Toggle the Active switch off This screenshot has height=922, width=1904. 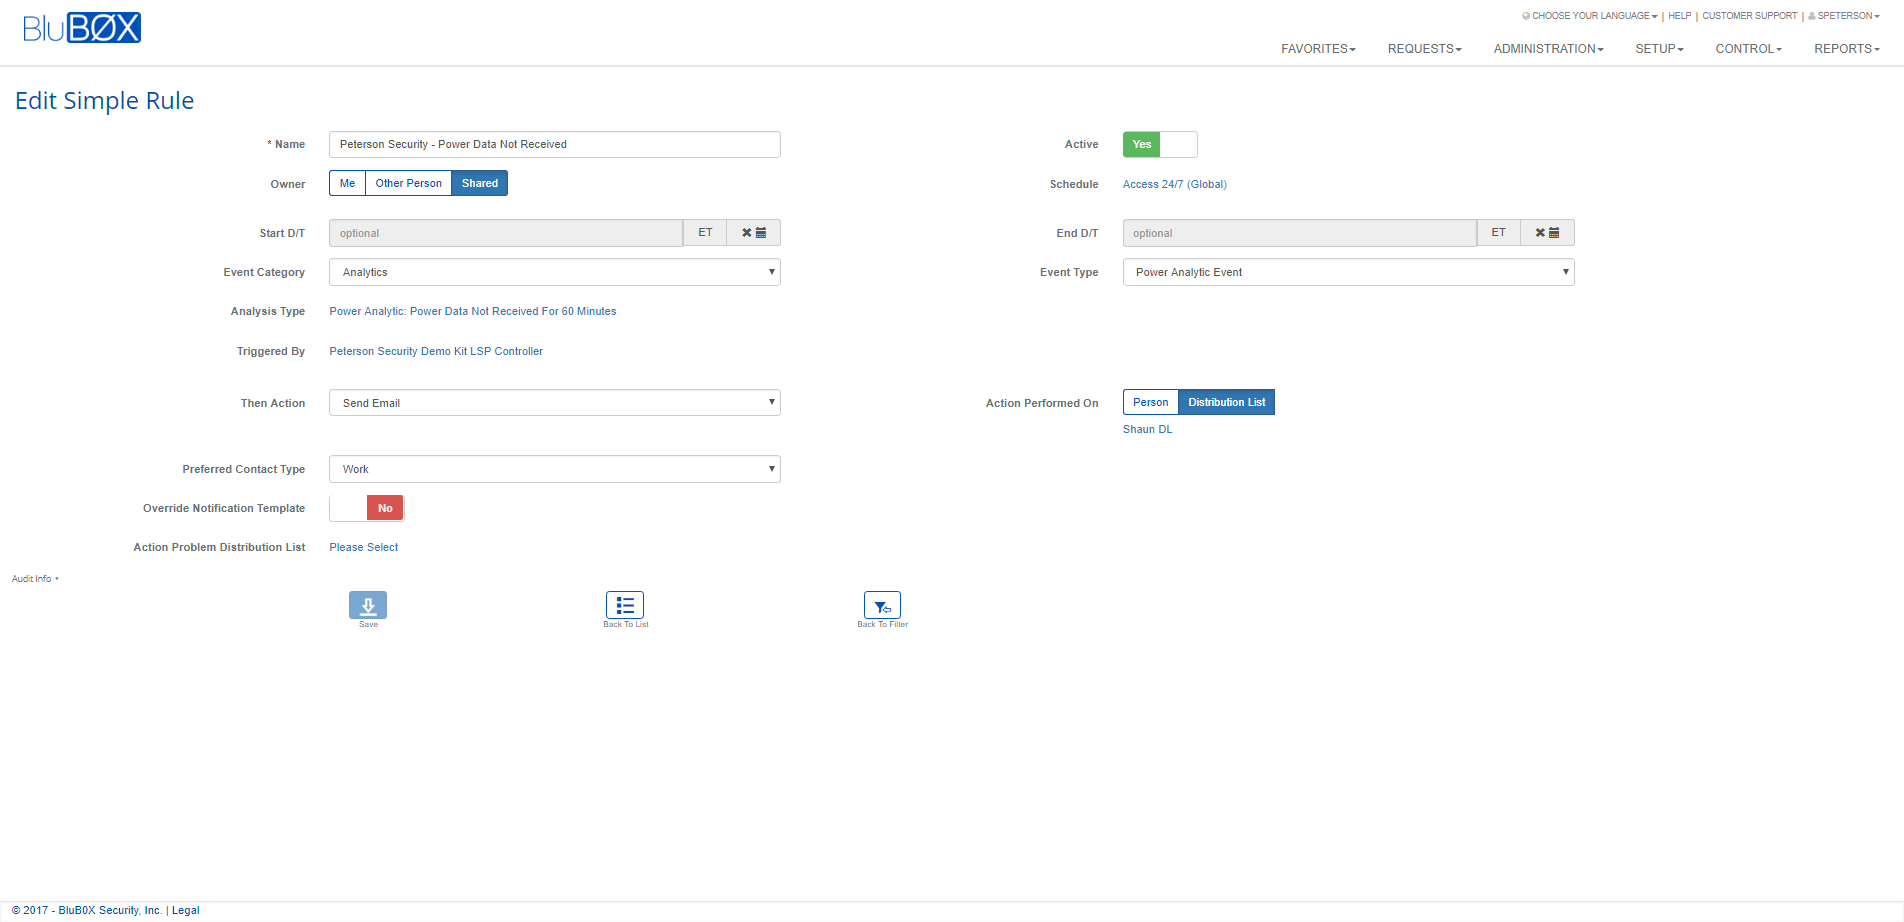point(1159,144)
